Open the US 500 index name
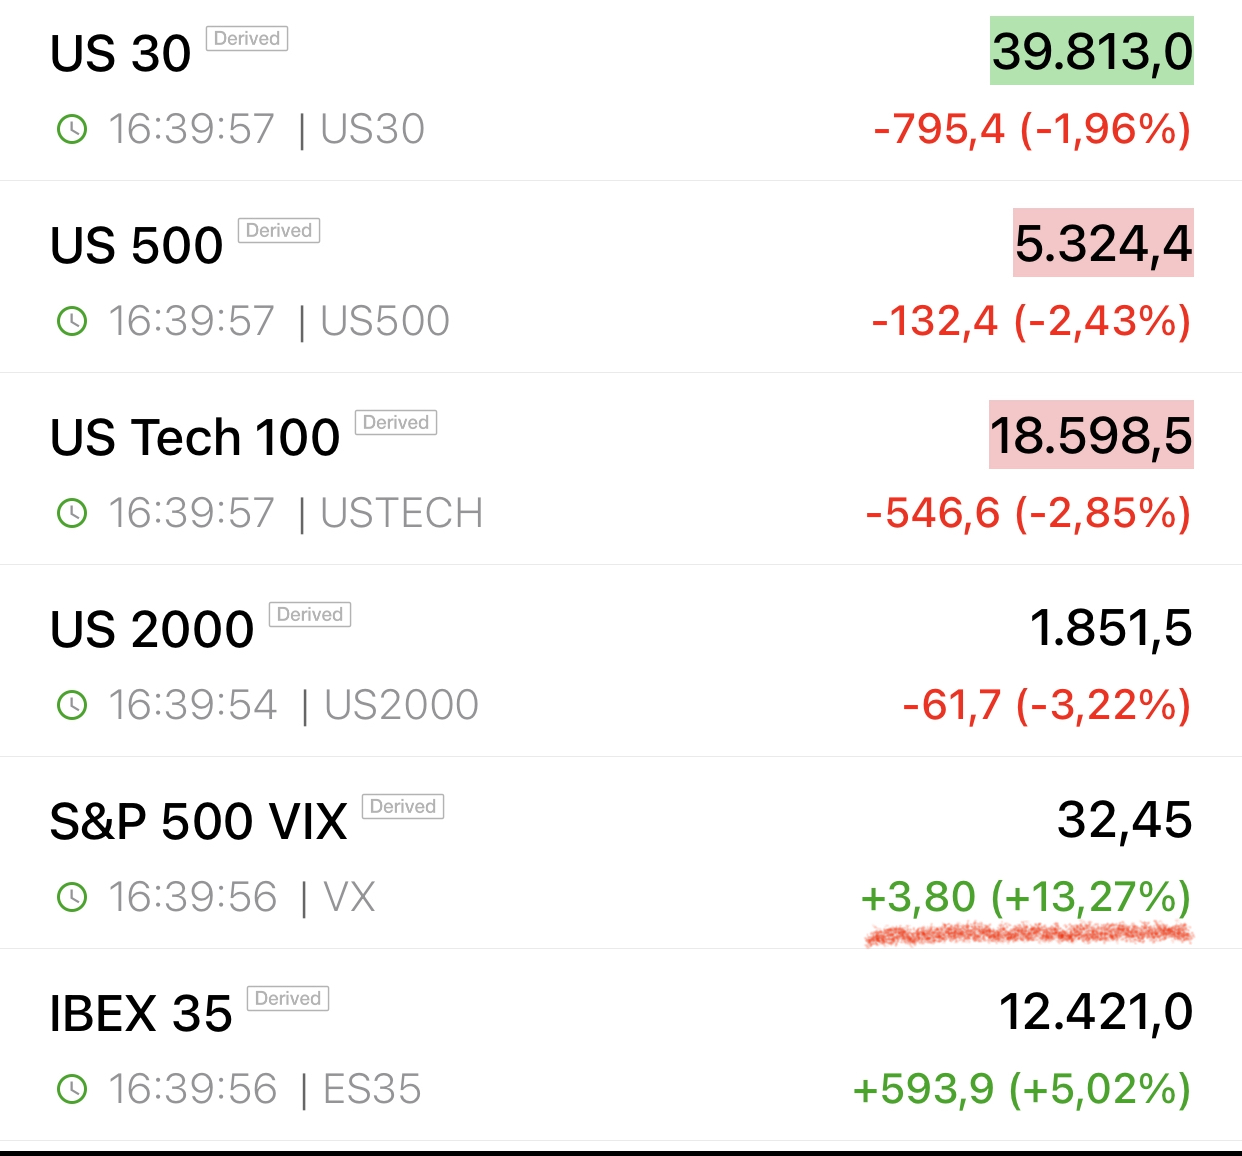The width and height of the screenshot is (1242, 1156). click(136, 245)
